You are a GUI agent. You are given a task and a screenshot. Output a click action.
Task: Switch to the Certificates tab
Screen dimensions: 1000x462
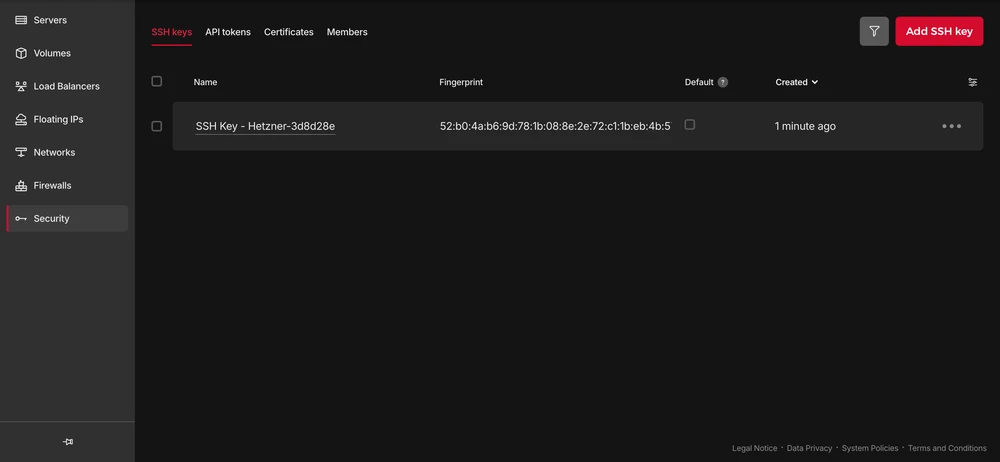coord(289,32)
